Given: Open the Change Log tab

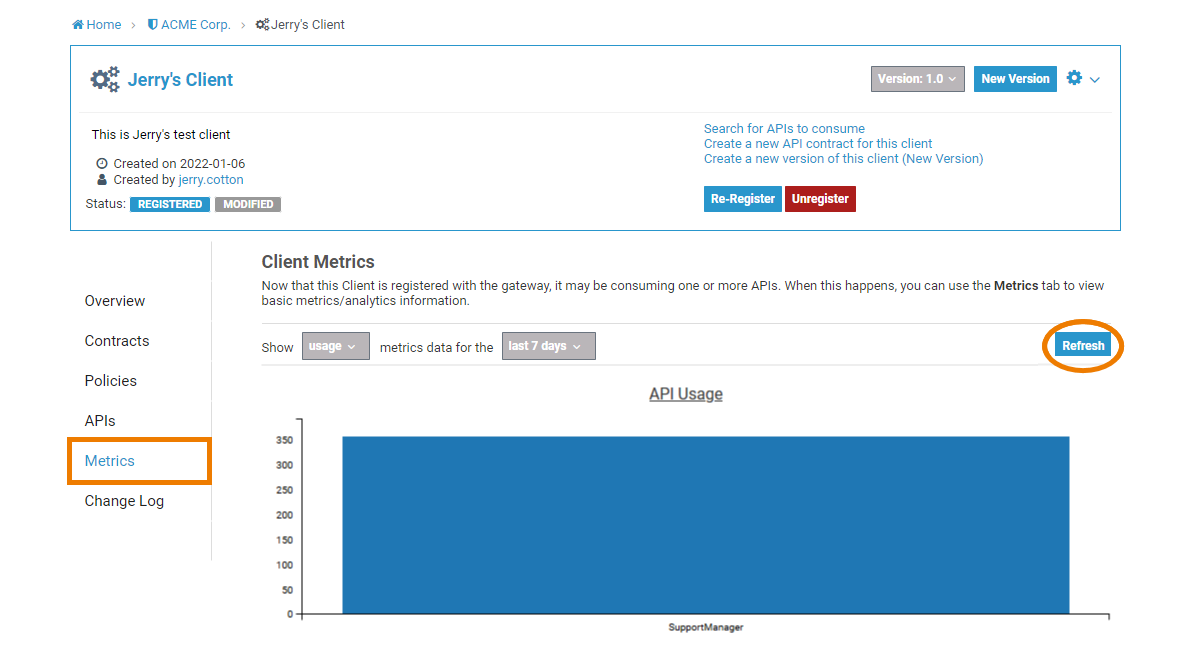Looking at the screenshot, I should (x=124, y=501).
